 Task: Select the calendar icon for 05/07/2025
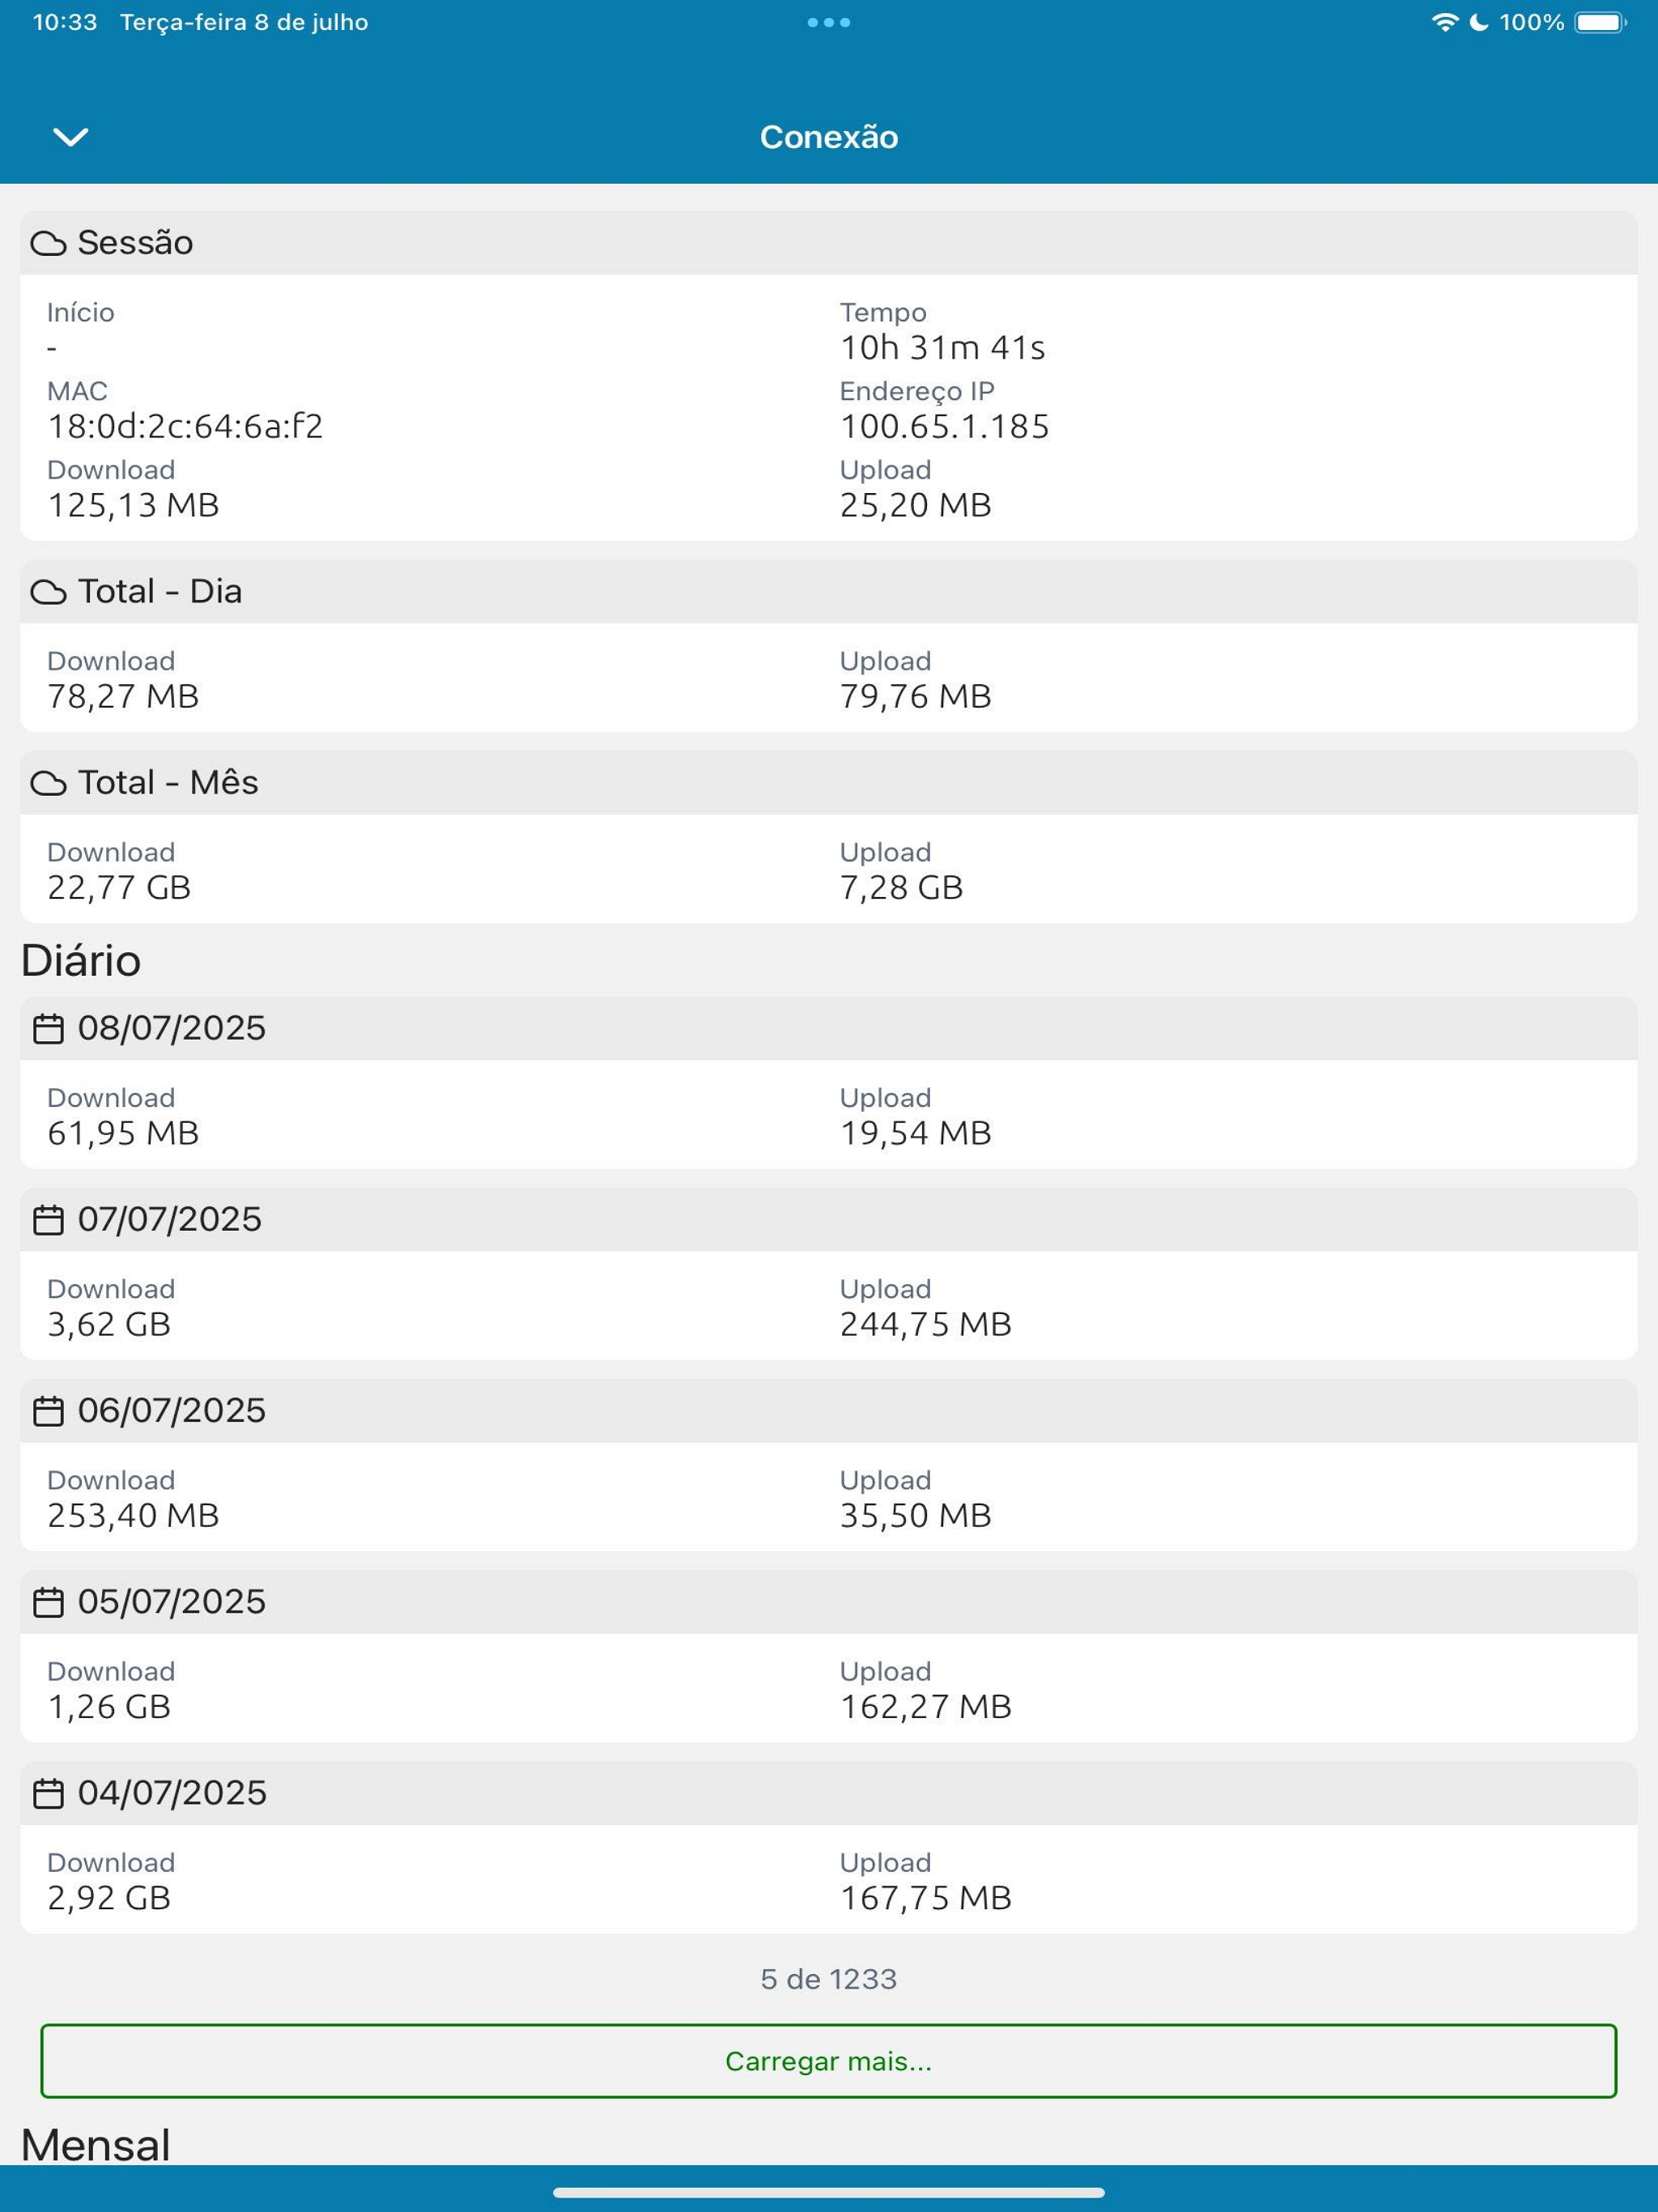tap(48, 1602)
